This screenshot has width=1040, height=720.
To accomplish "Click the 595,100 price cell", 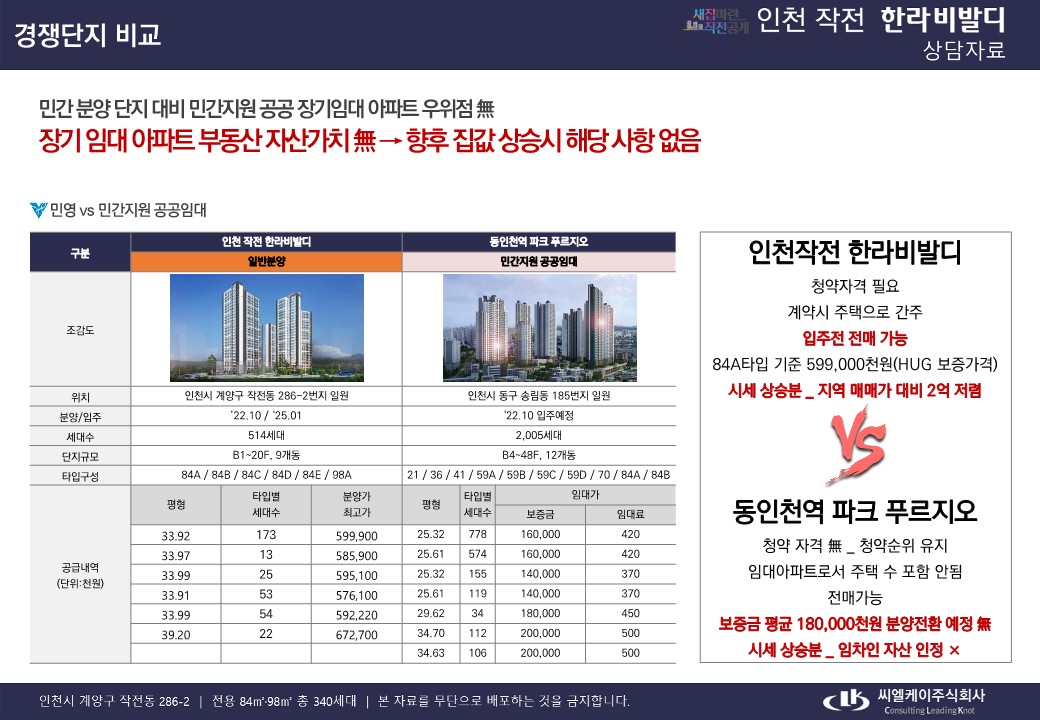I will (x=357, y=575).
